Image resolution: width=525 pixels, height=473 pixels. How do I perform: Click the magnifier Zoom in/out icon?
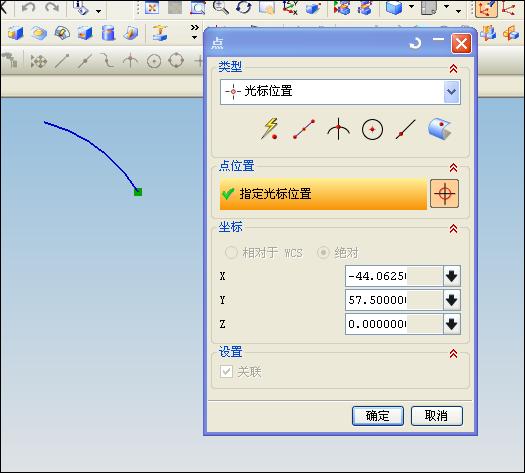221,7
